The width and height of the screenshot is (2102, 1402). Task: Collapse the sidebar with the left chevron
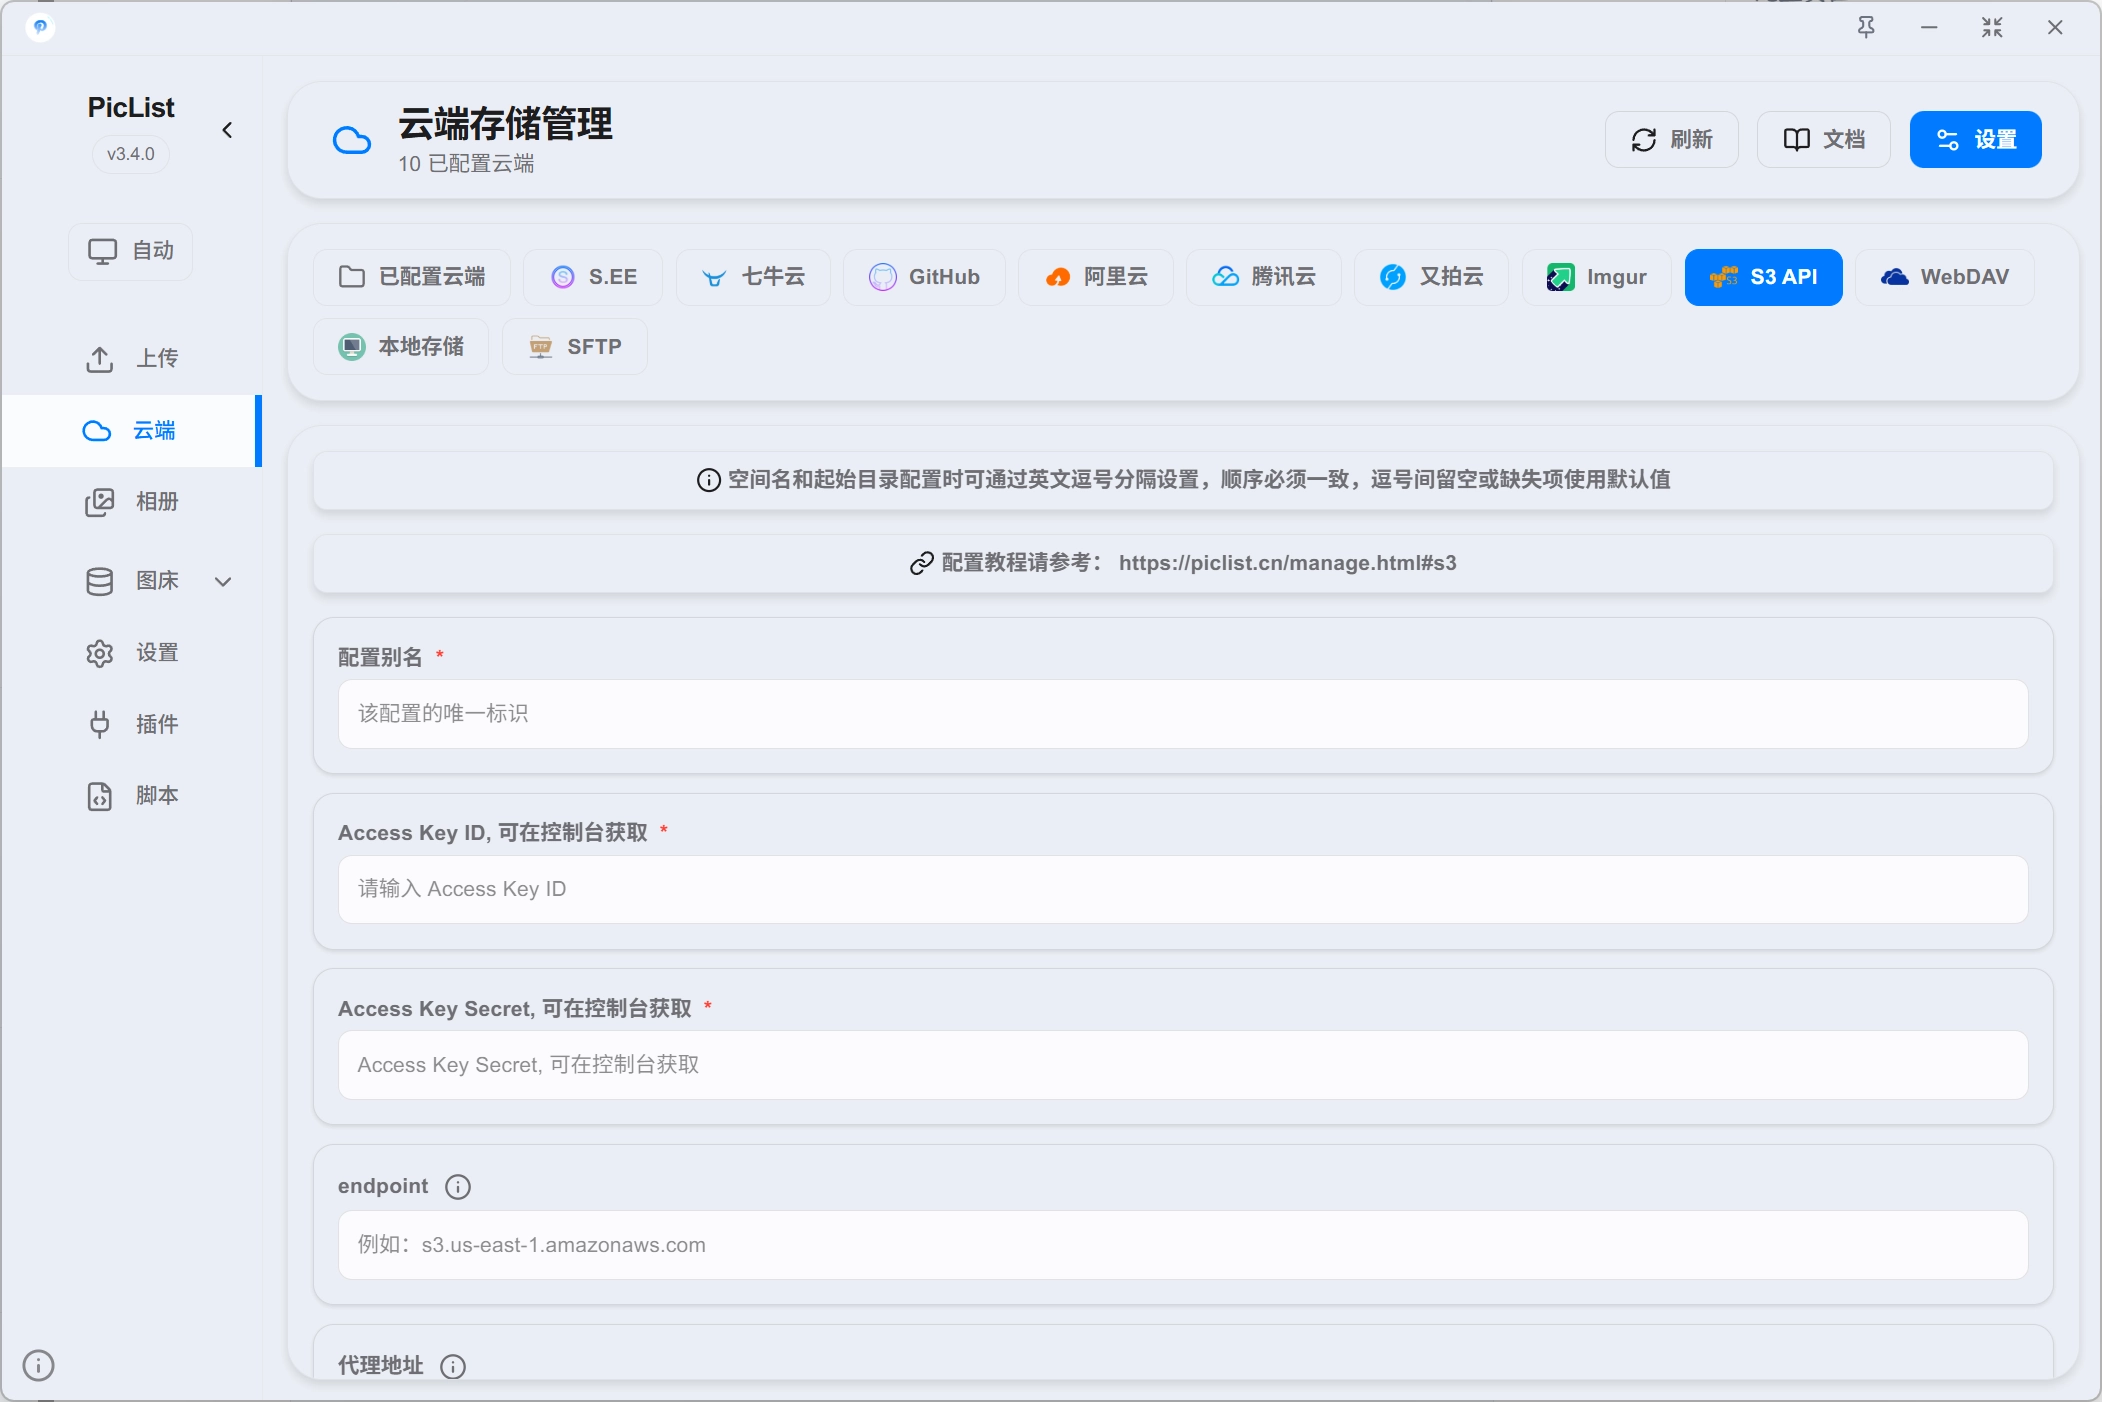pos(227,130)
